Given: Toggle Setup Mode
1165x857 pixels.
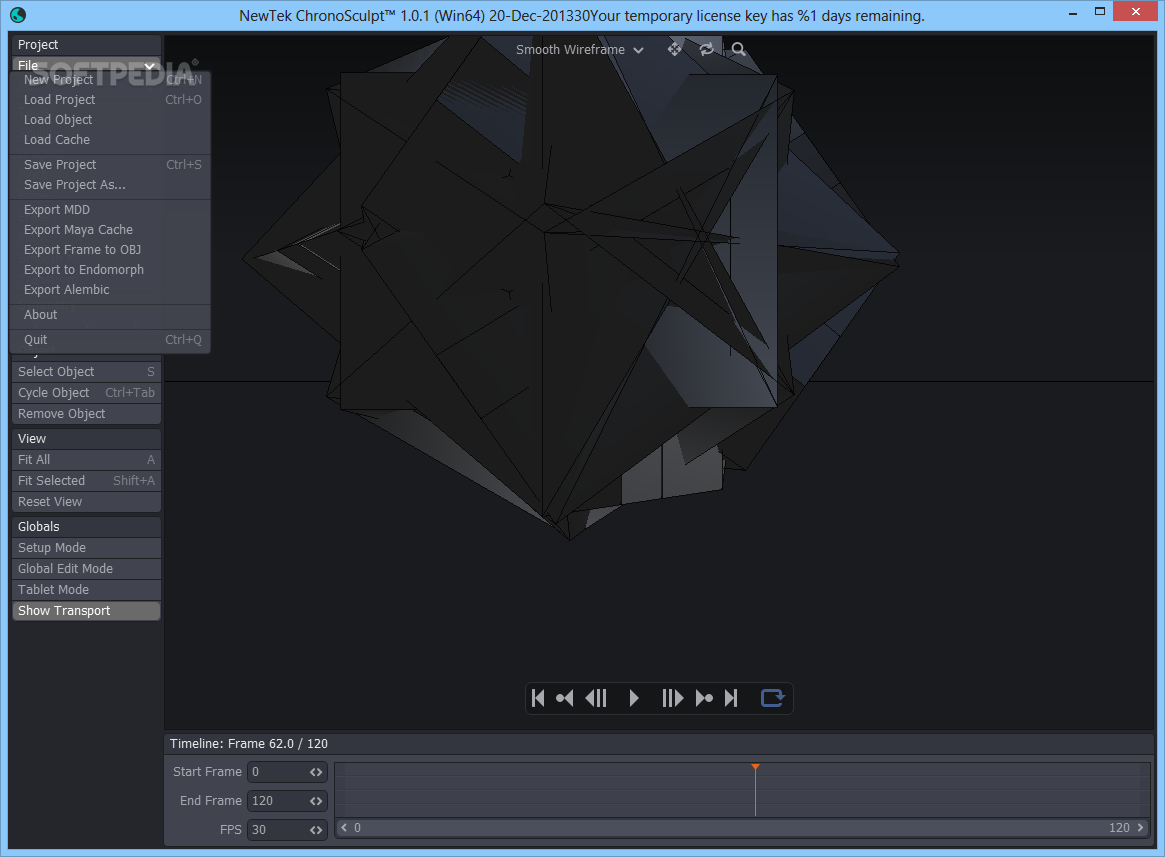Looking at the screenshot, I should [x=86, y=547].
